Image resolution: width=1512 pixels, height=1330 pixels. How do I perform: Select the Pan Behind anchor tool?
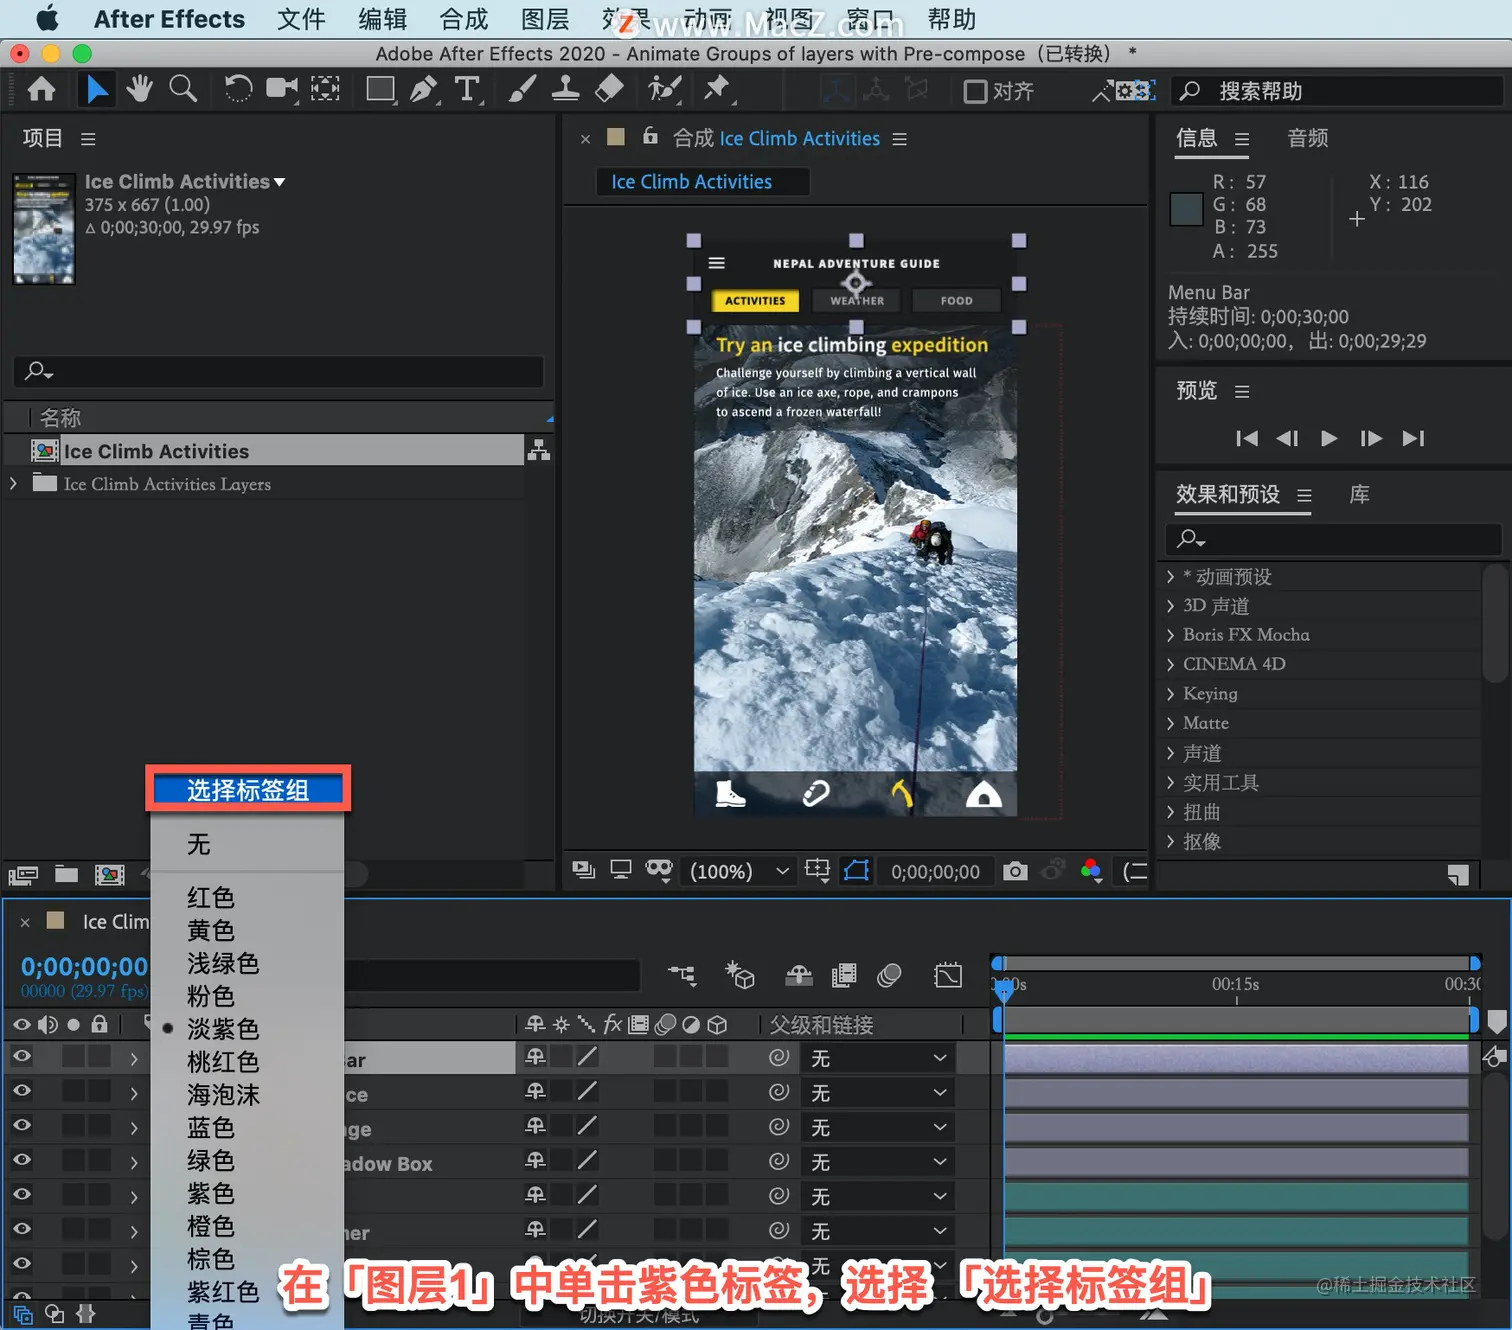coord(325,90)
